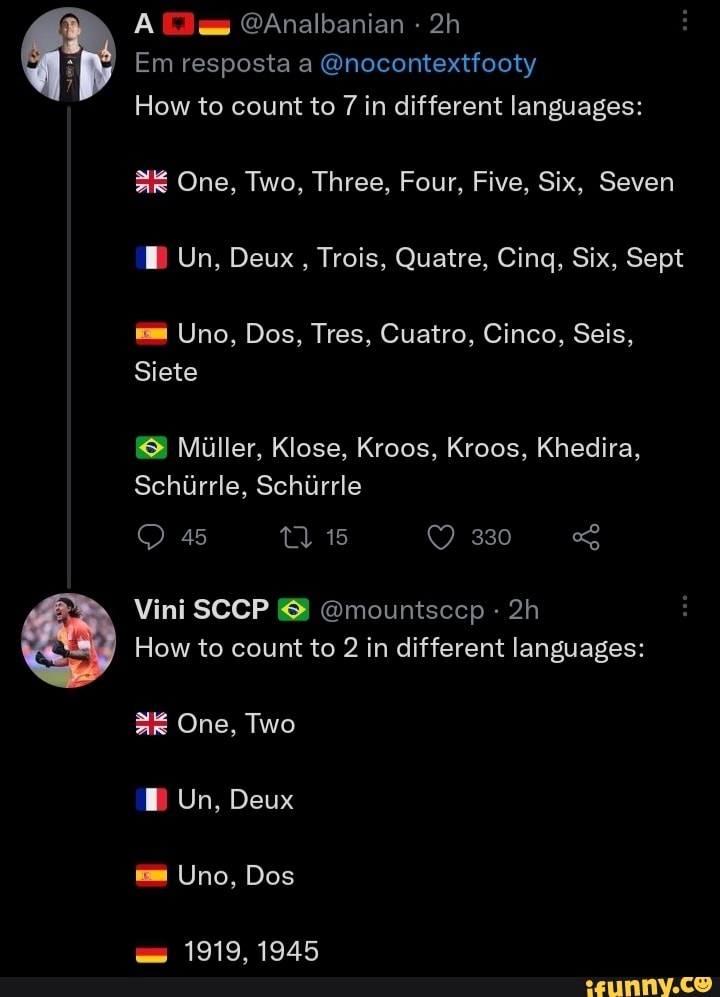The width and height of the screenshot is (720, 997).
Task: Open the ifunny.co watermark link
Action: (x=661, y=984)
